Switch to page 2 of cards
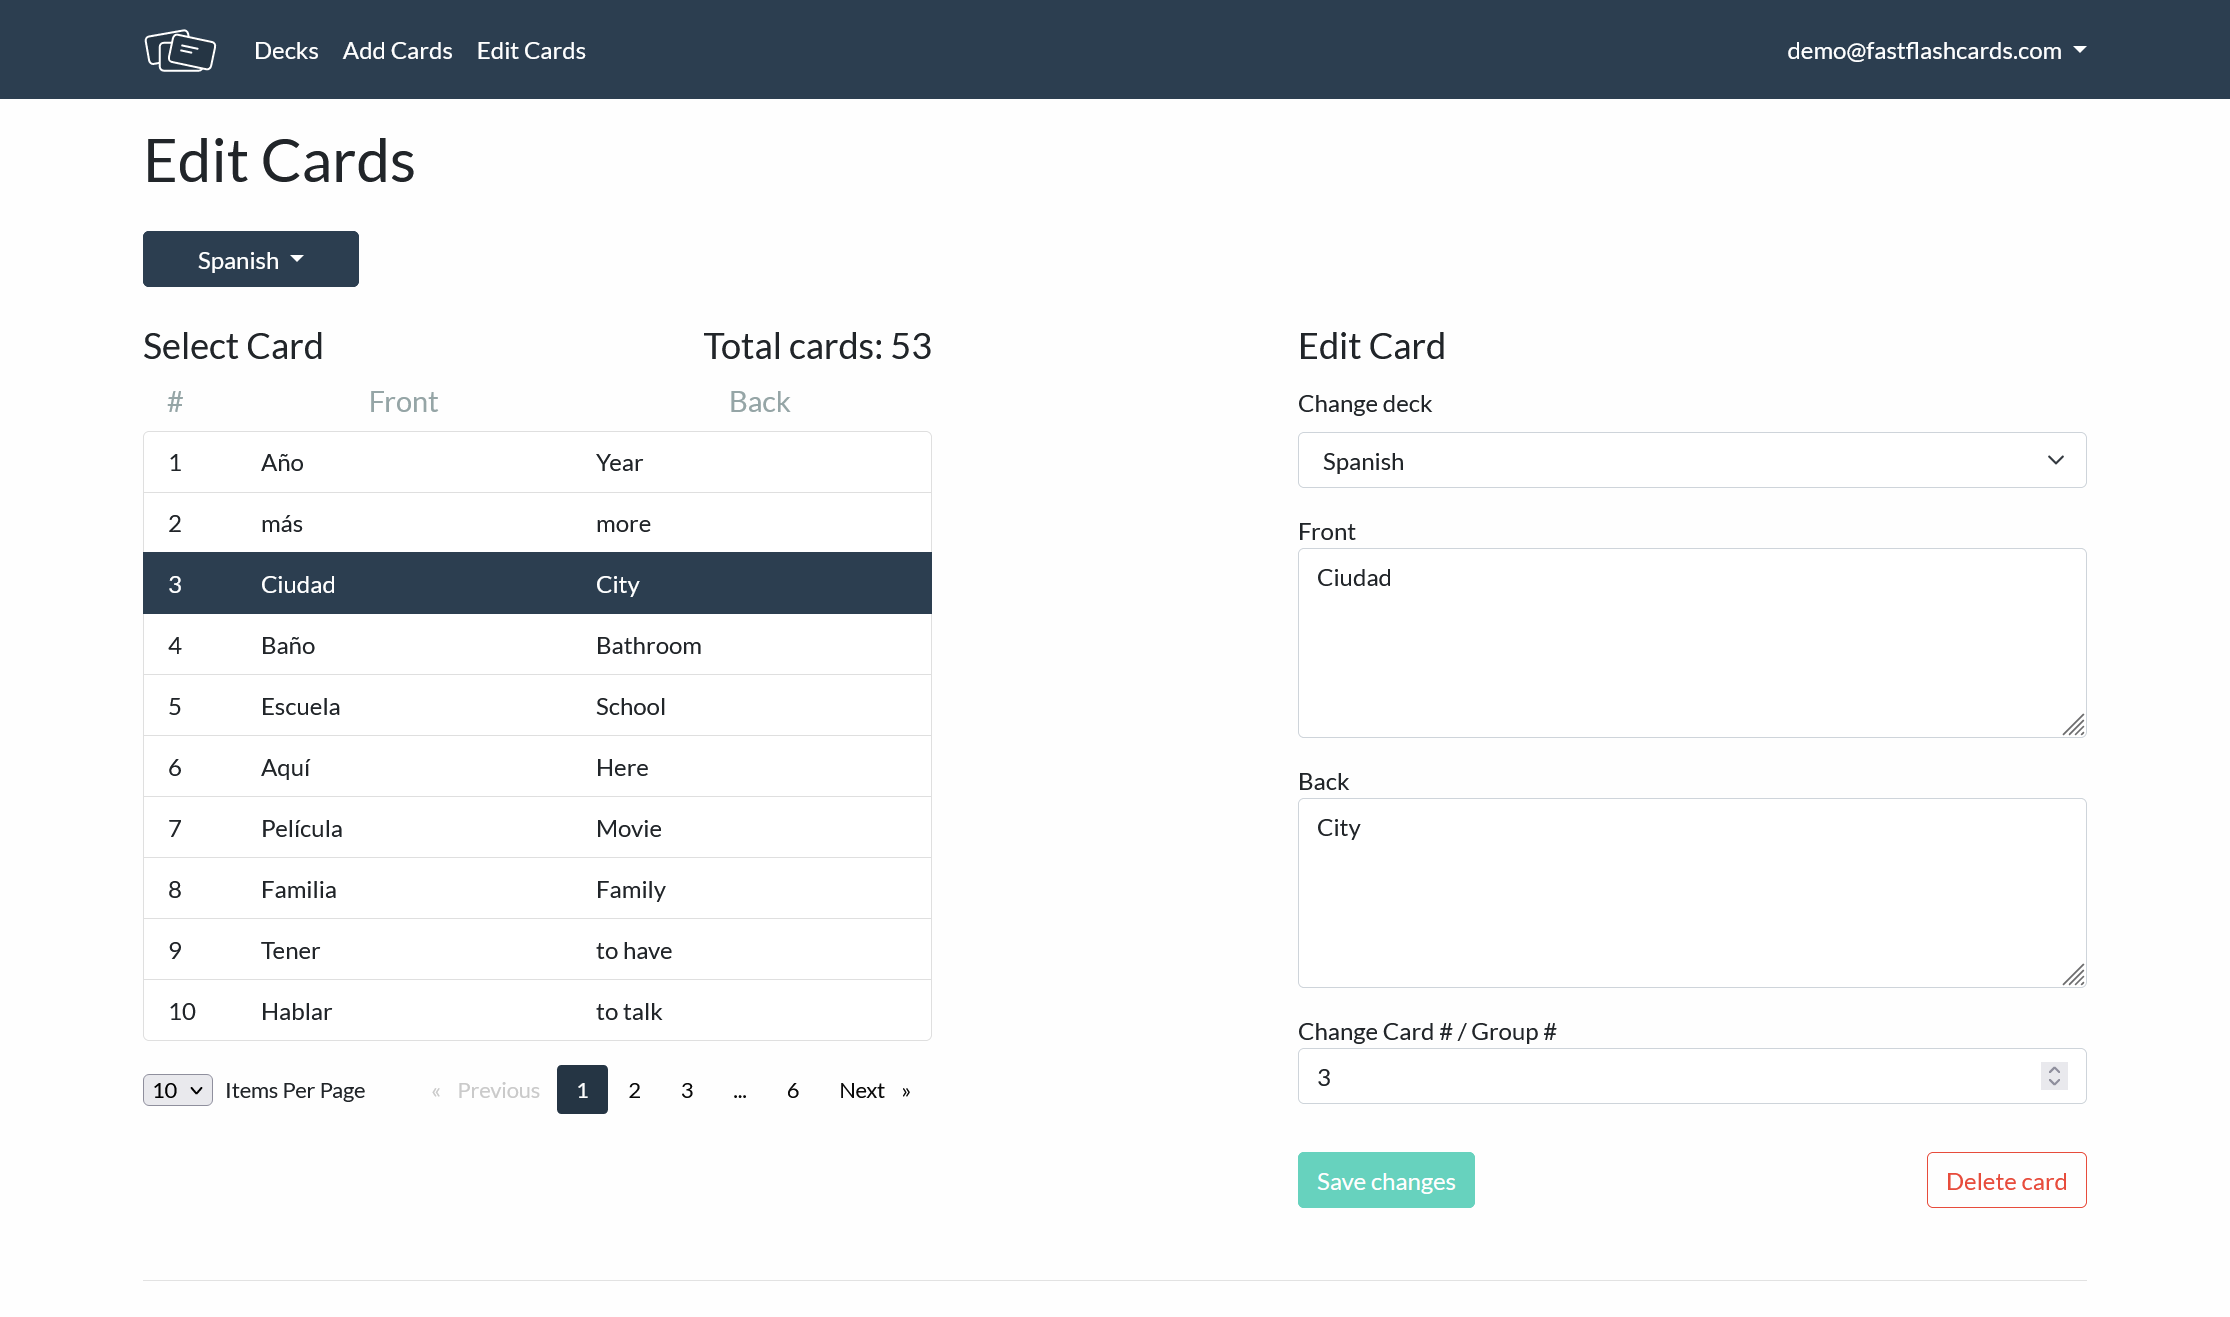This screenshot has width=2230, height=1317. [634, 1090]
